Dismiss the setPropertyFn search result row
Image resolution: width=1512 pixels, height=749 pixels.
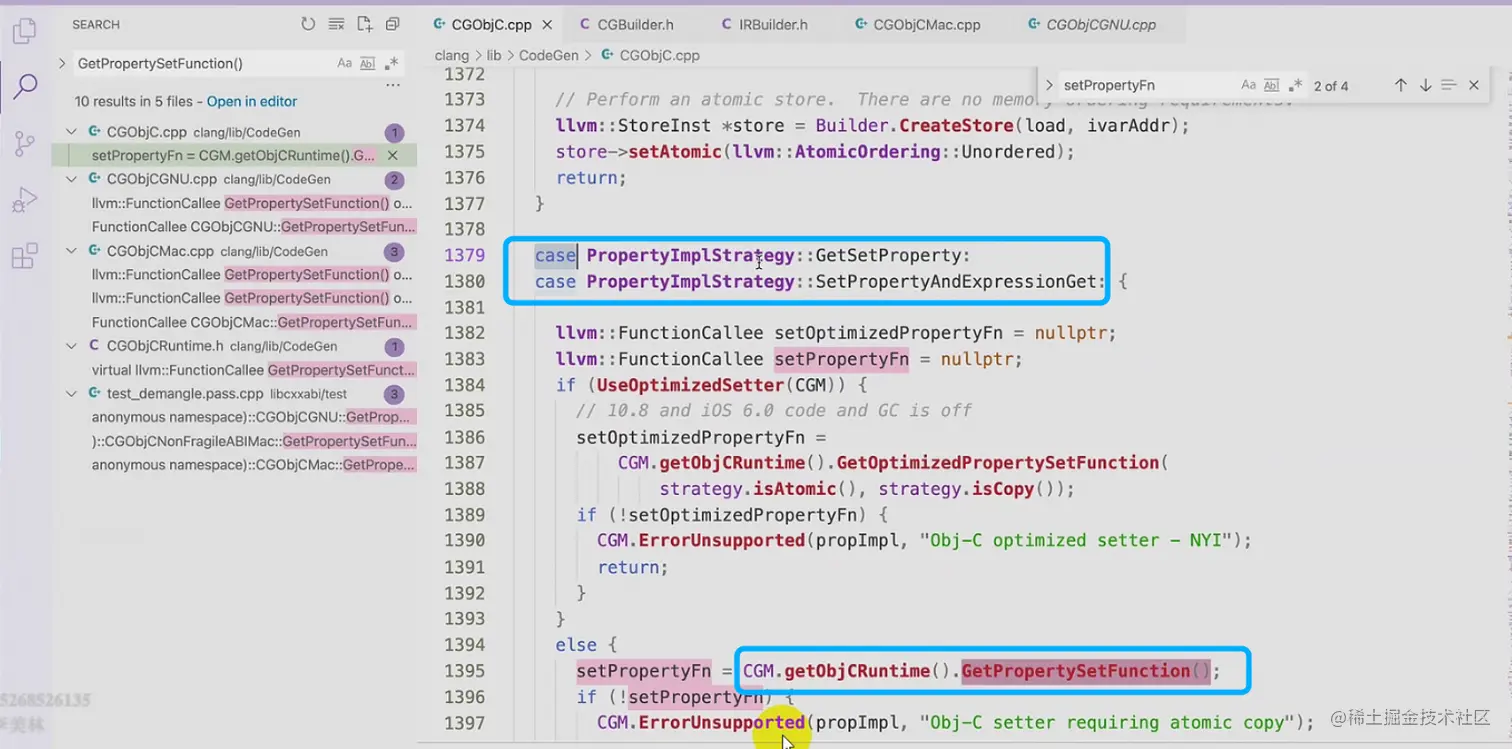[x=393, y=156]
